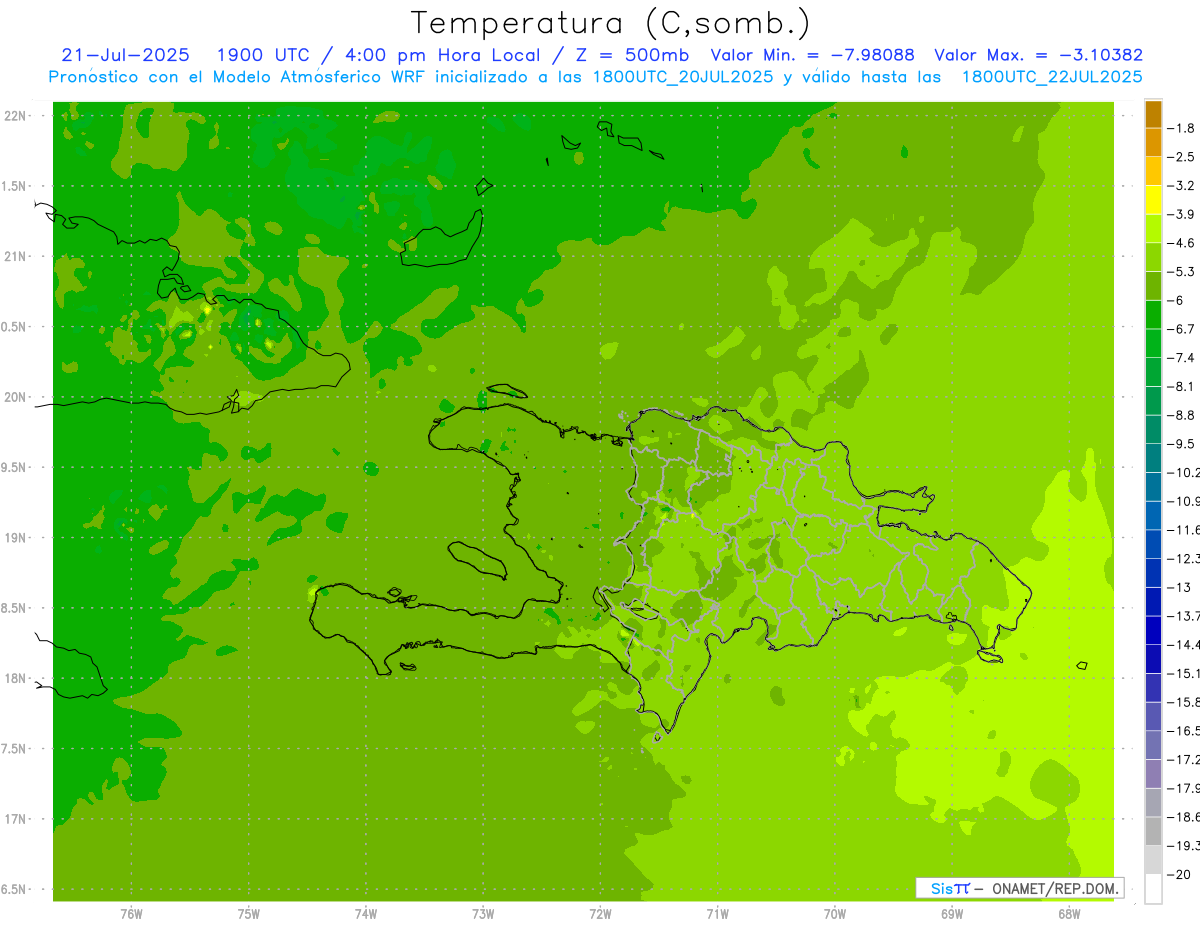Click the -20 legend value at bottom
The image size is (1200, 927).
click(x=1179, y=874)
